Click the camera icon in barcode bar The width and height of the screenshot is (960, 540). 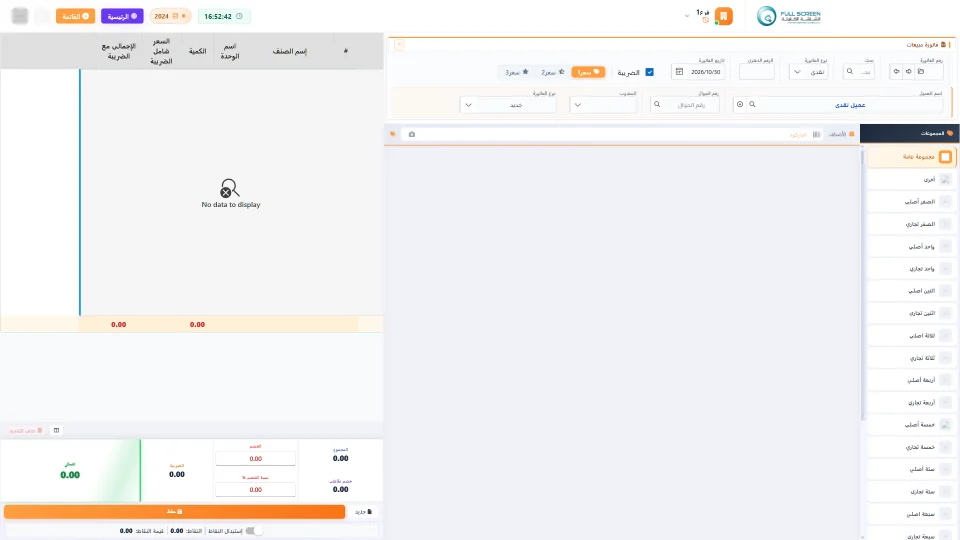click(411, 134)
